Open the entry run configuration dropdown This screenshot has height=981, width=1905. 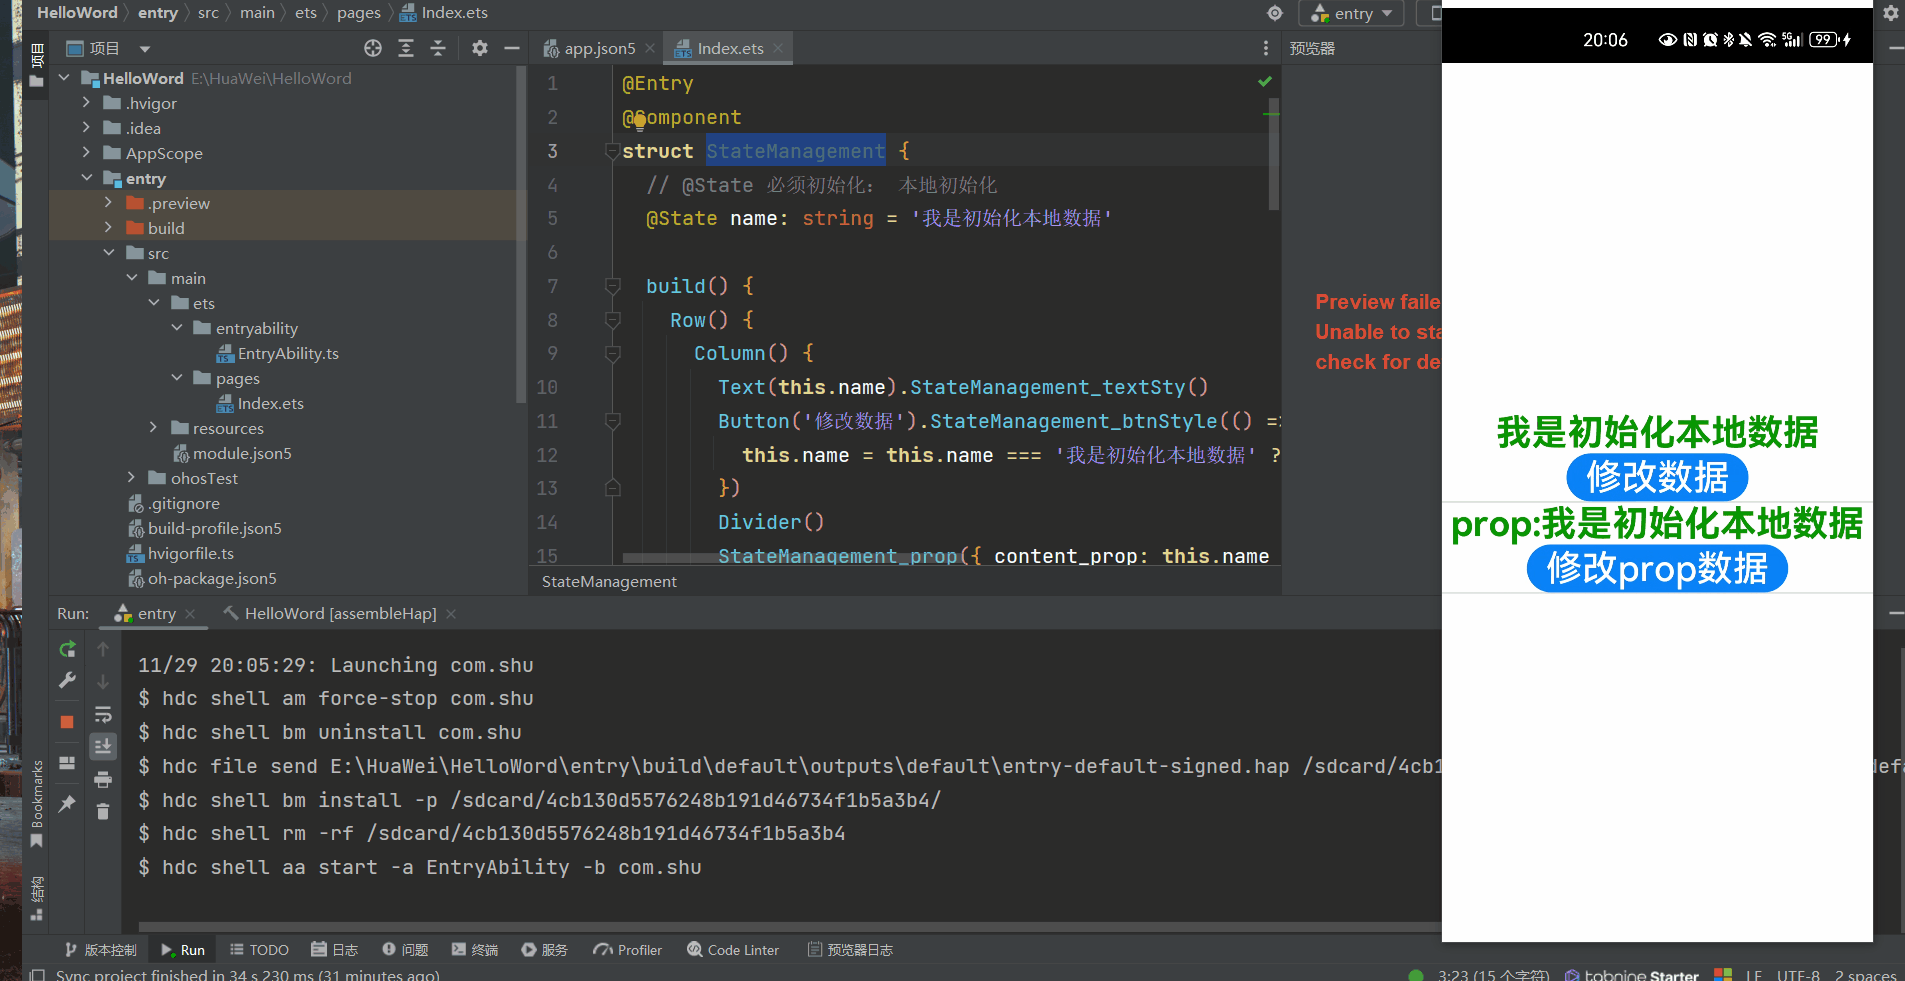pyautogui.click(x=1351, y=13)
